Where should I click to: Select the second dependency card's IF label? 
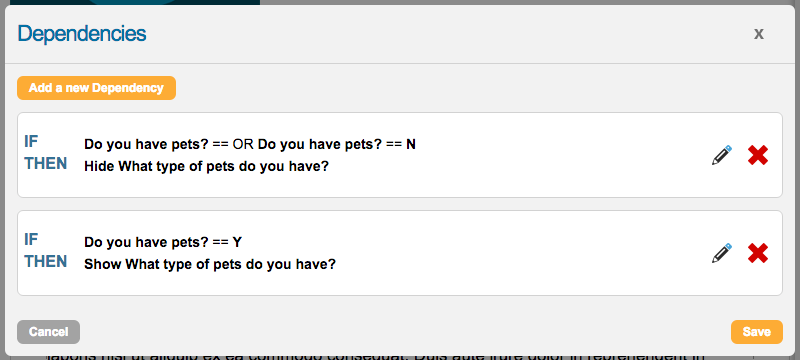click(x=31, y=239)
